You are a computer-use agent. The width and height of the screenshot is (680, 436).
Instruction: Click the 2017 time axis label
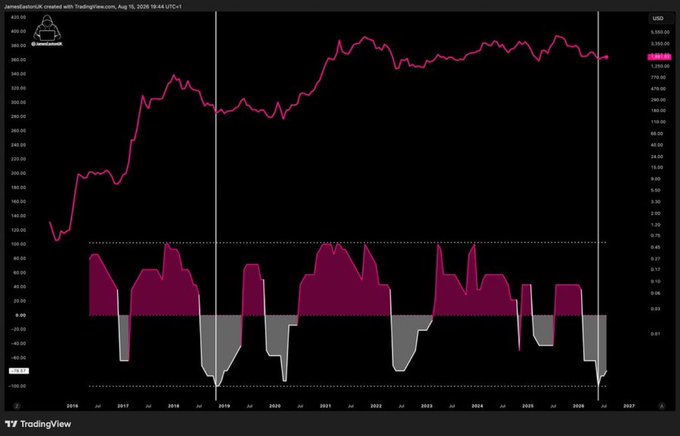(x=123, y=406)
